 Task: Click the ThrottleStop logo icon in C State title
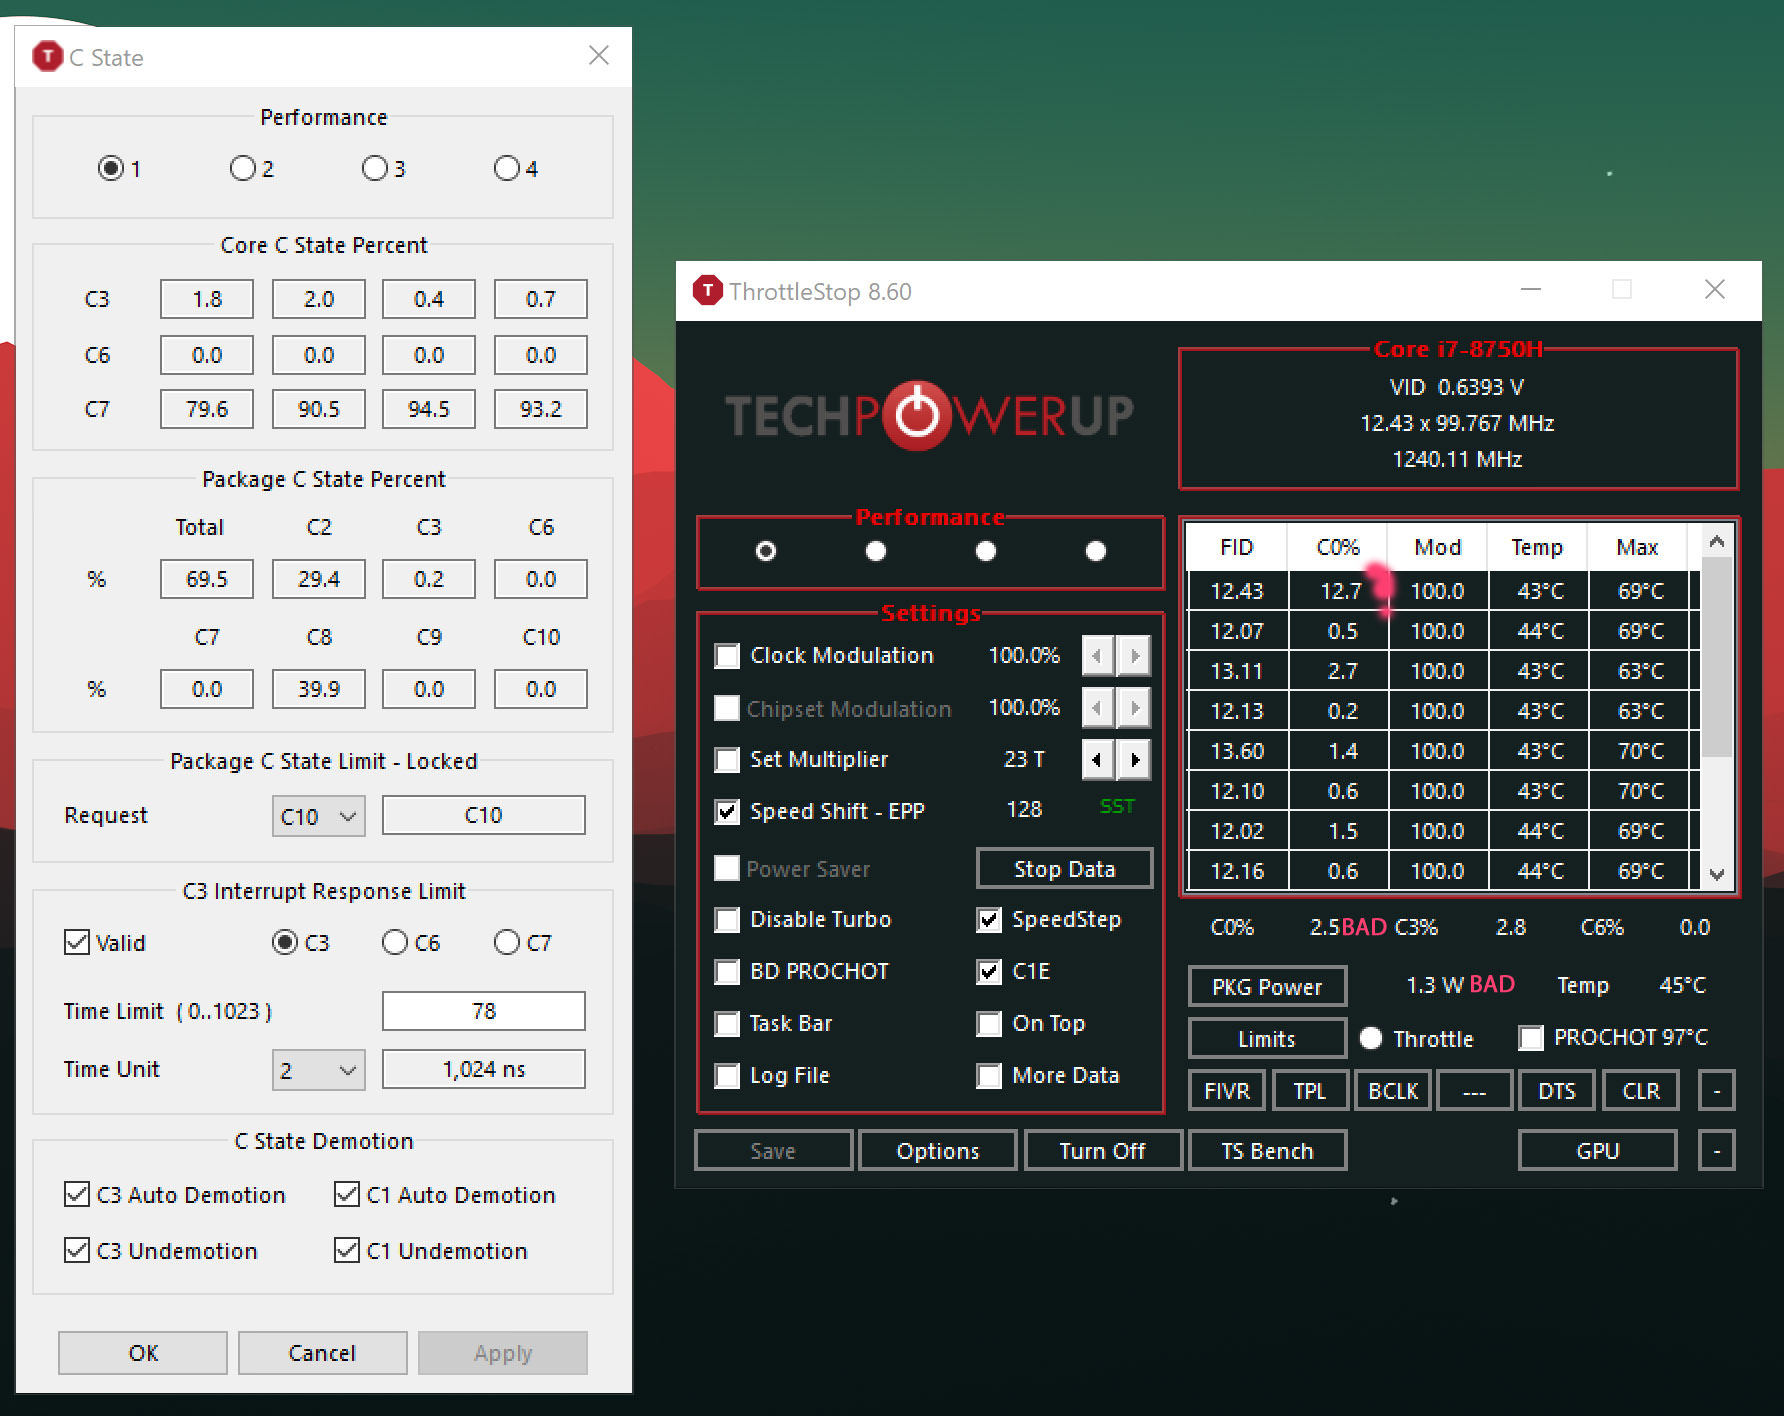(47, 57)
